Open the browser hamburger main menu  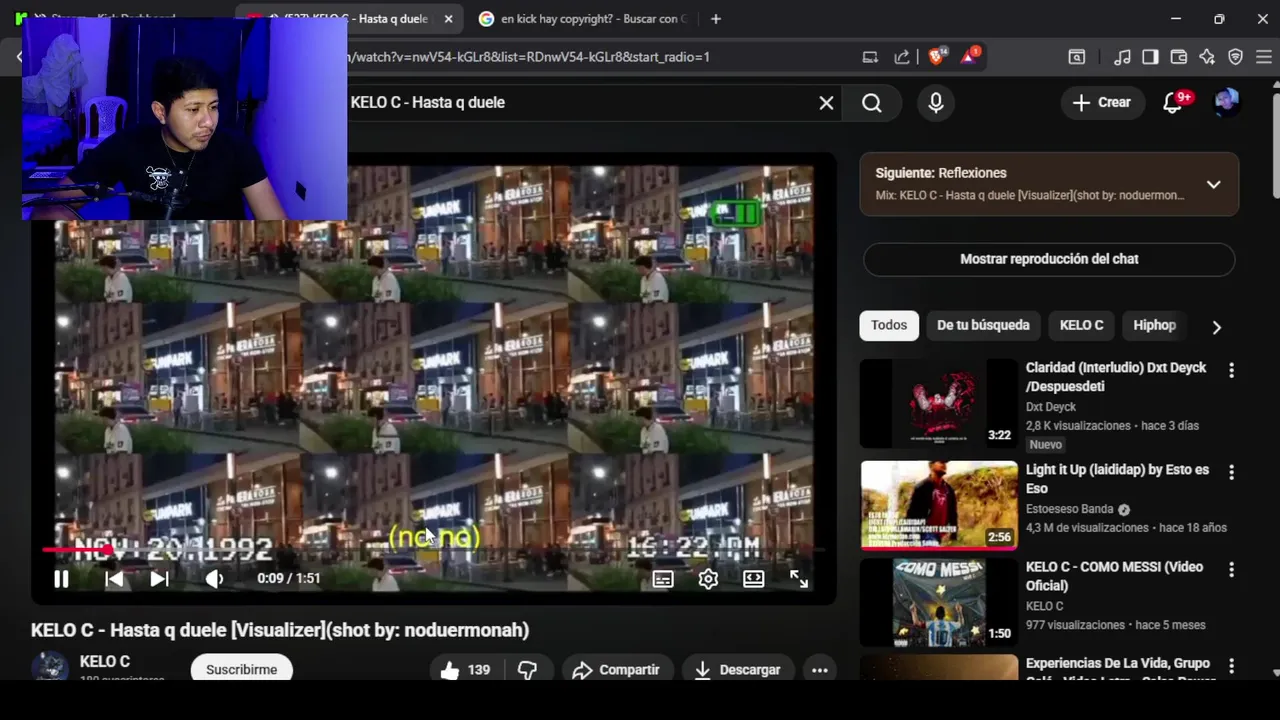[x=1263, y=57]
